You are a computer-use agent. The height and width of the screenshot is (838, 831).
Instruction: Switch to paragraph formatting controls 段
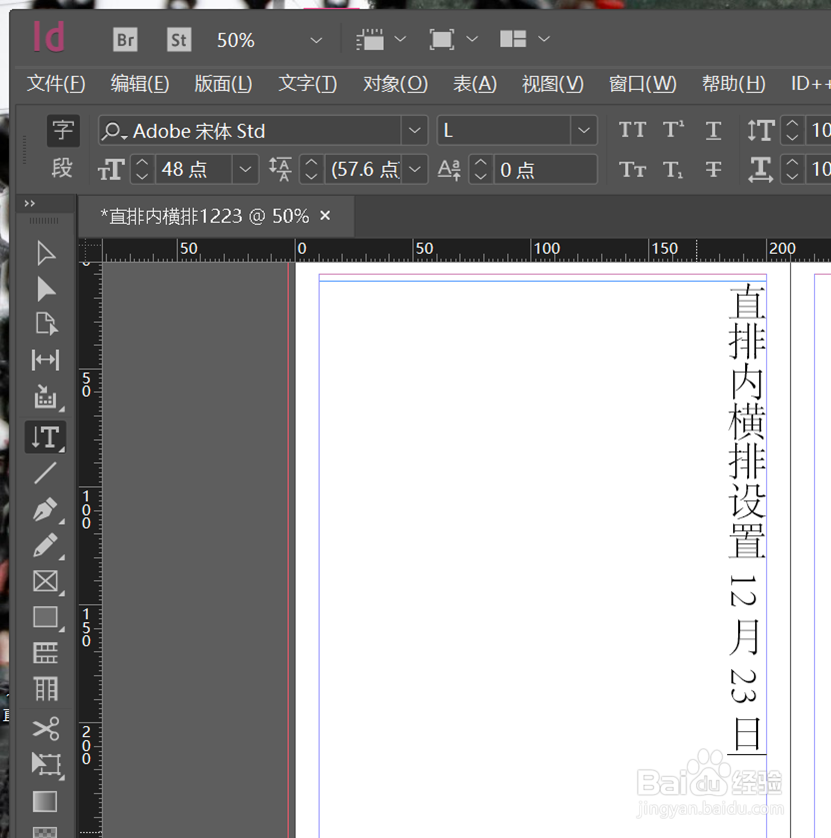point(63,168)
